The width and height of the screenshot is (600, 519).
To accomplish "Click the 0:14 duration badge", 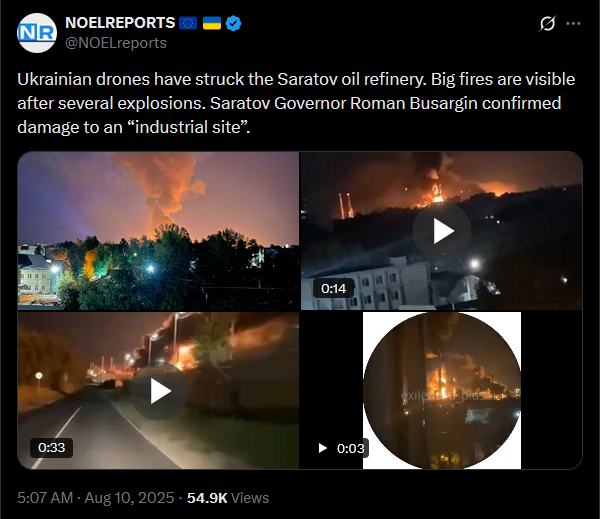I will coord(333,288).
